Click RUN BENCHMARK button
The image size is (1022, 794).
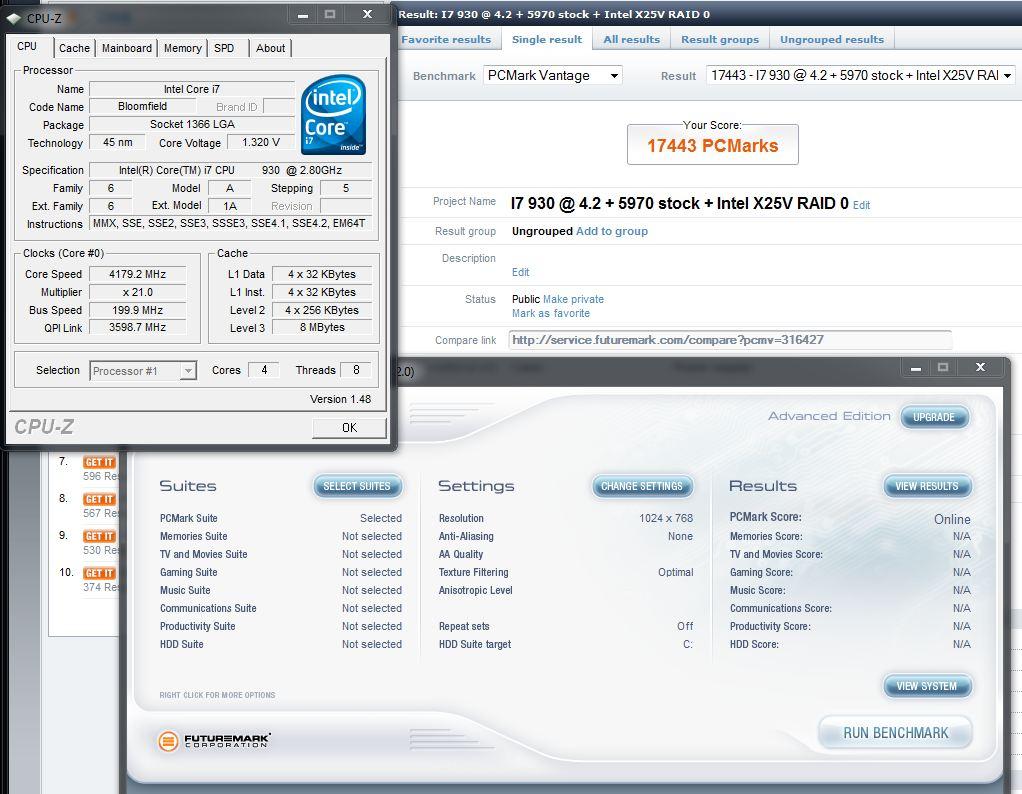896,733
